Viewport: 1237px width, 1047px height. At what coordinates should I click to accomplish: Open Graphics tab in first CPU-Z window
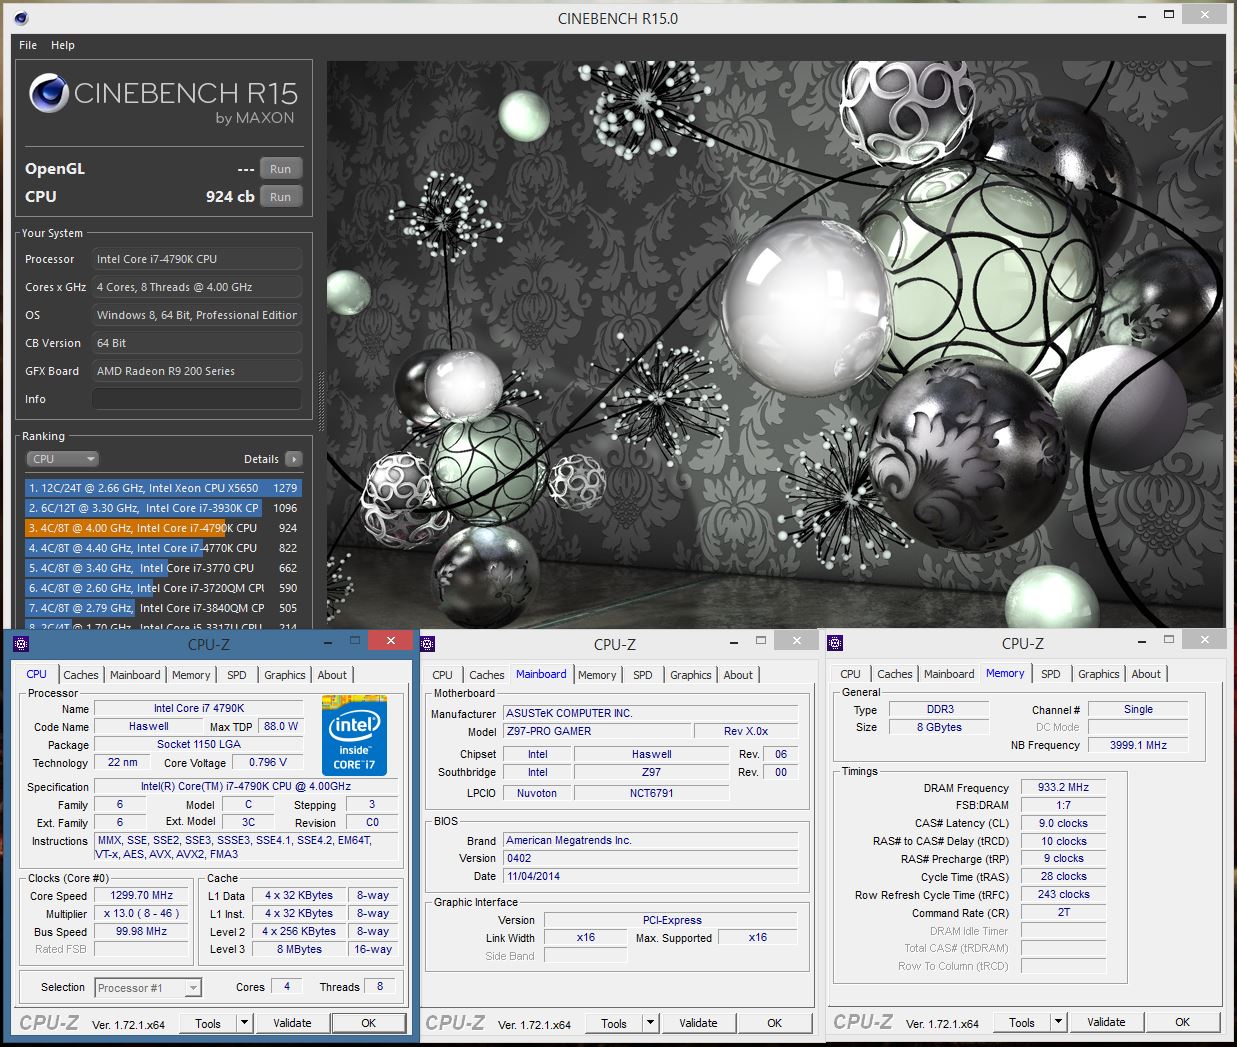[285, 675]
